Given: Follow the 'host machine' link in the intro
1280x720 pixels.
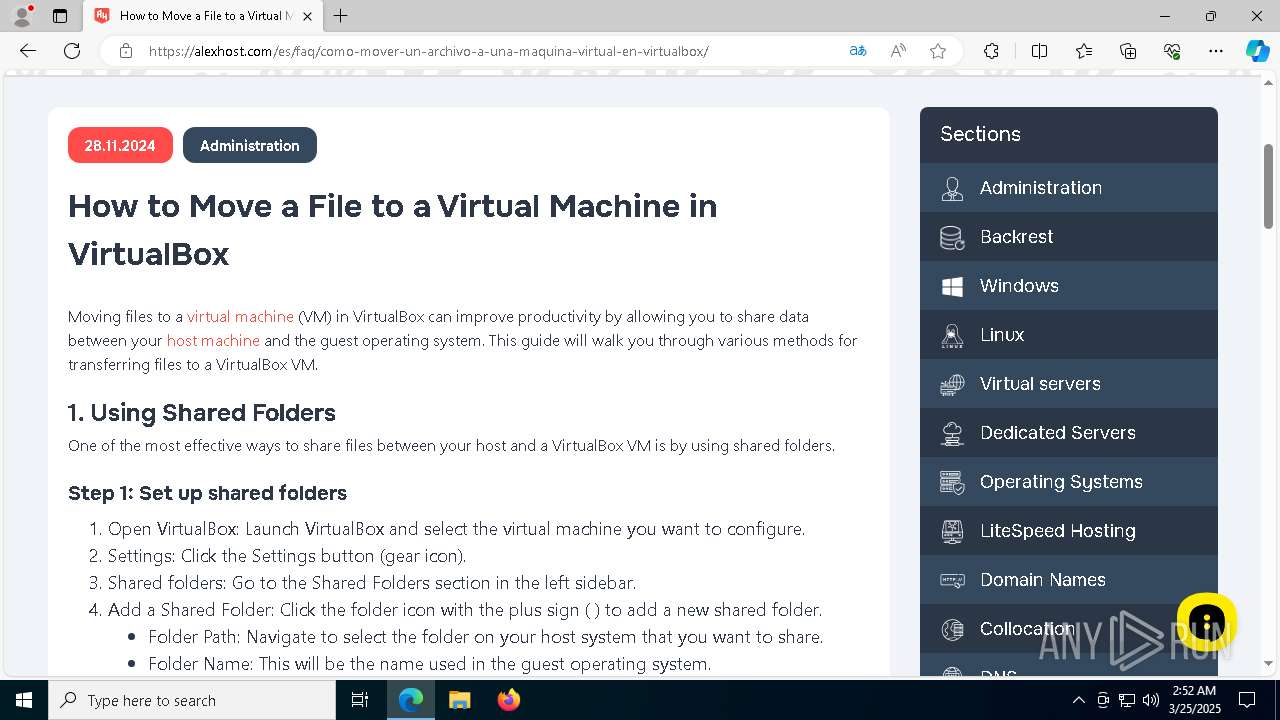Looking at the screenshot, I should click(213, 340).
